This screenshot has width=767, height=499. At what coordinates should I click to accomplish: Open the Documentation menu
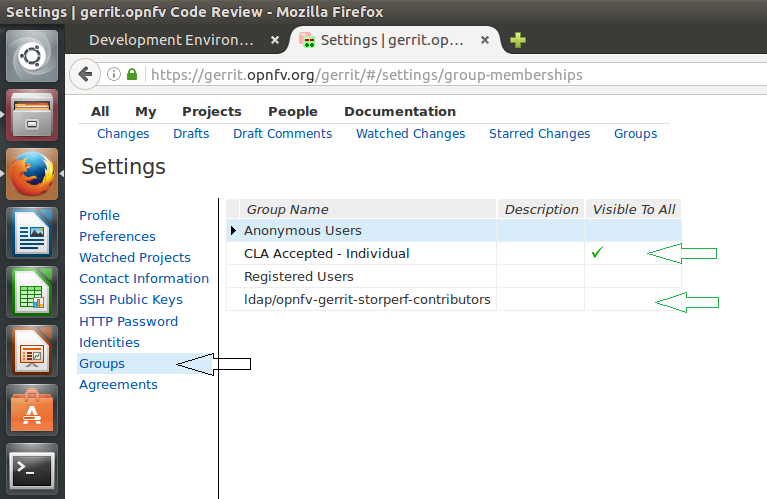point(399,112)
